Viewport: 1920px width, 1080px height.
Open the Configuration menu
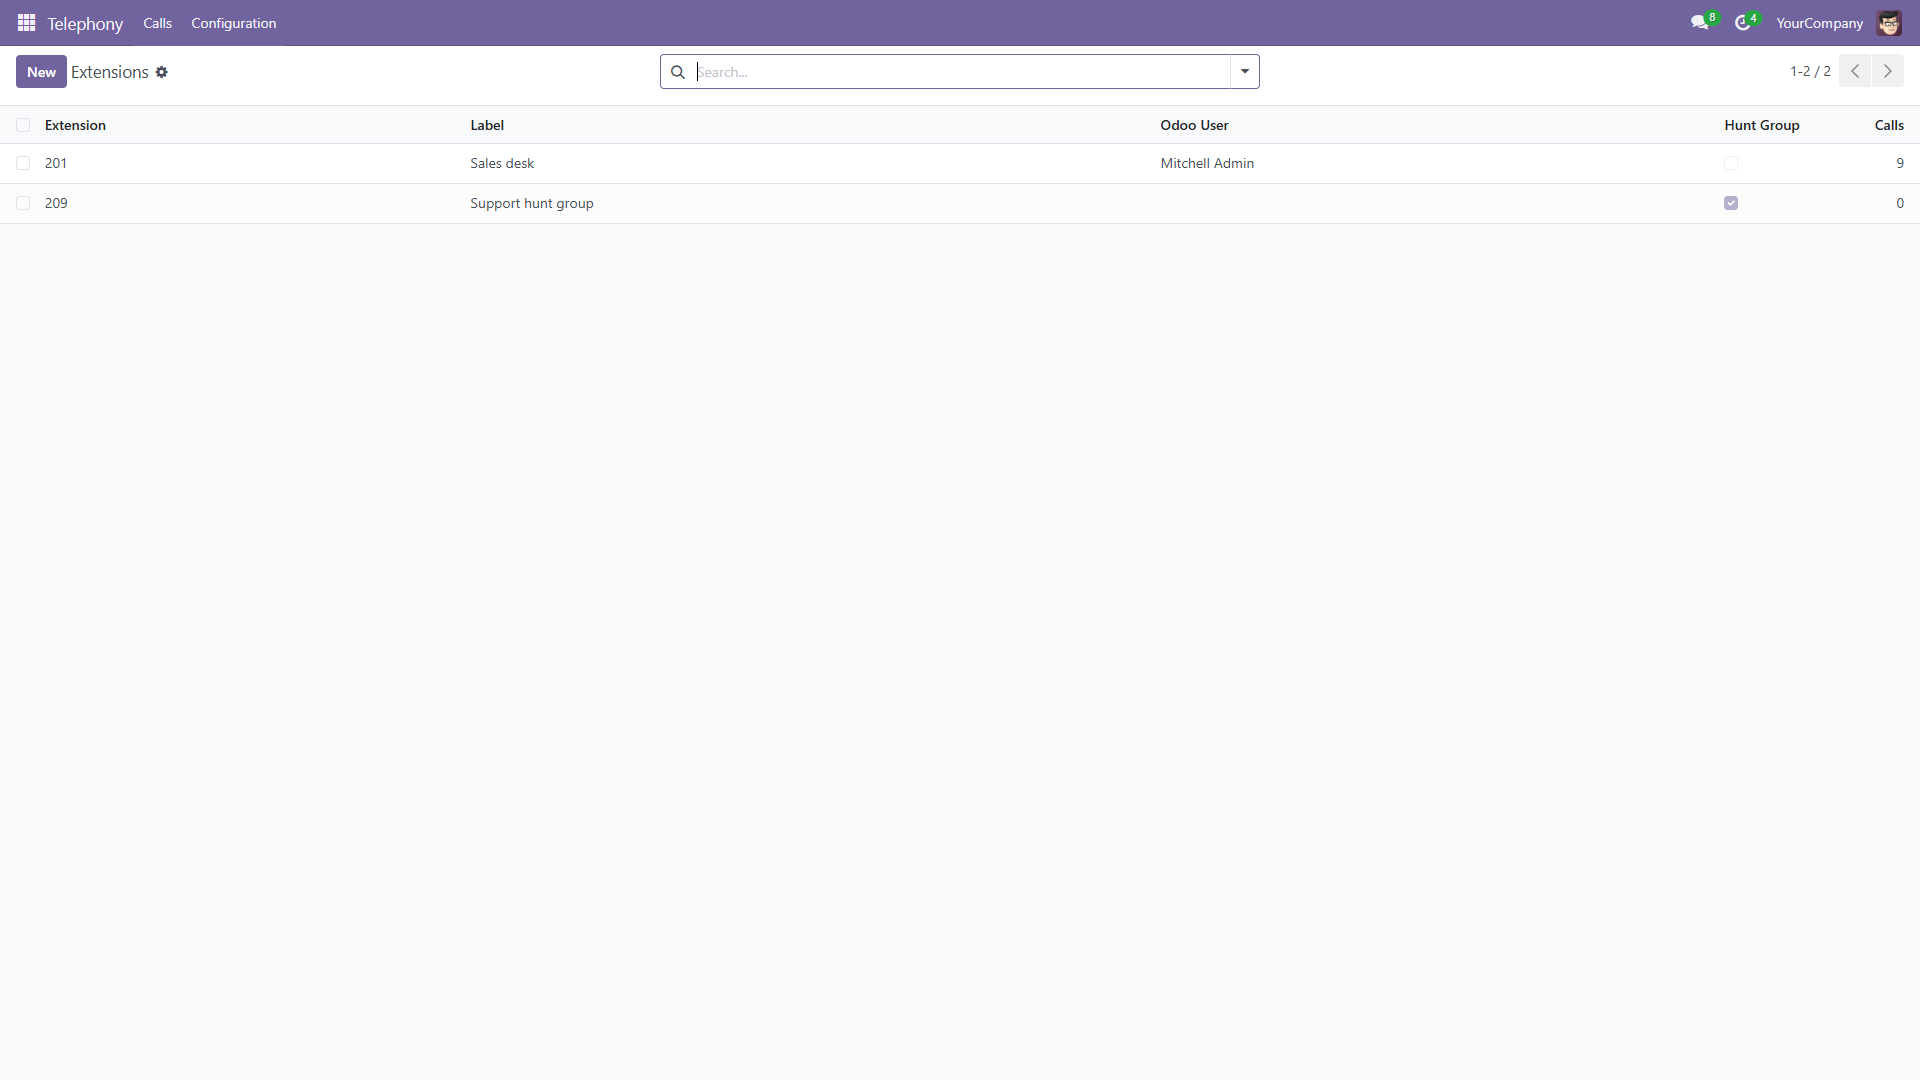coord(234,23)
